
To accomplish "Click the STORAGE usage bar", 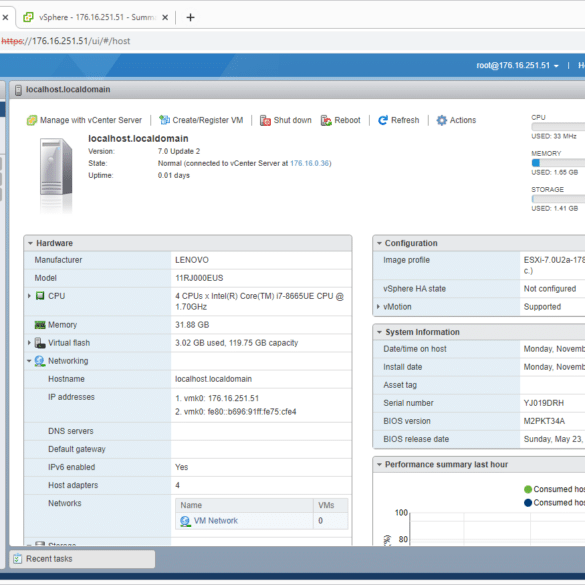I will point(558,199).
